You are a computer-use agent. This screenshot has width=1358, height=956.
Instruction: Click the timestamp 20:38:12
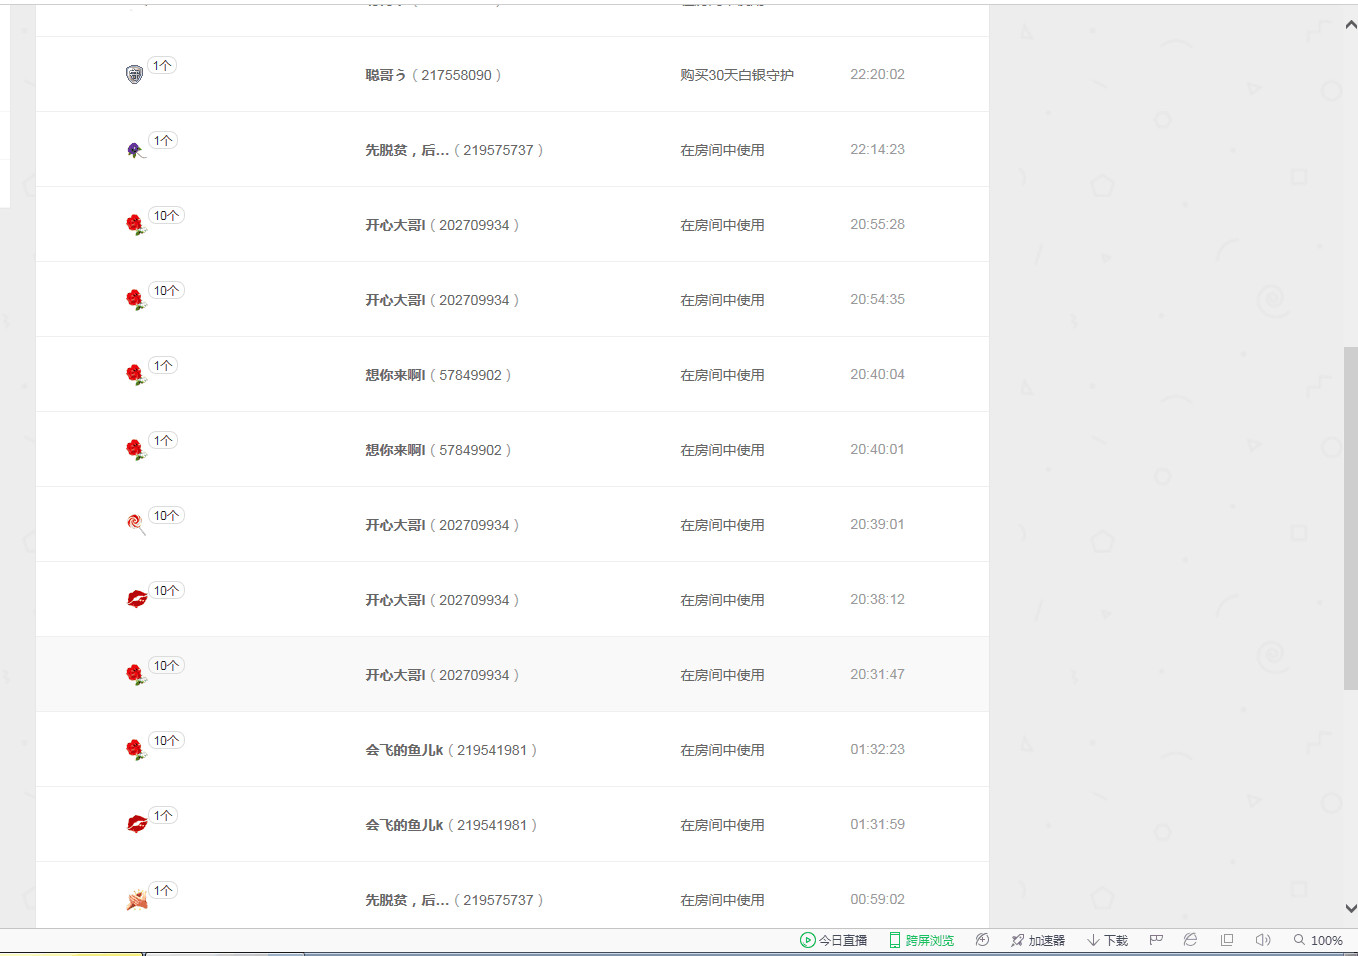point(877,599)
